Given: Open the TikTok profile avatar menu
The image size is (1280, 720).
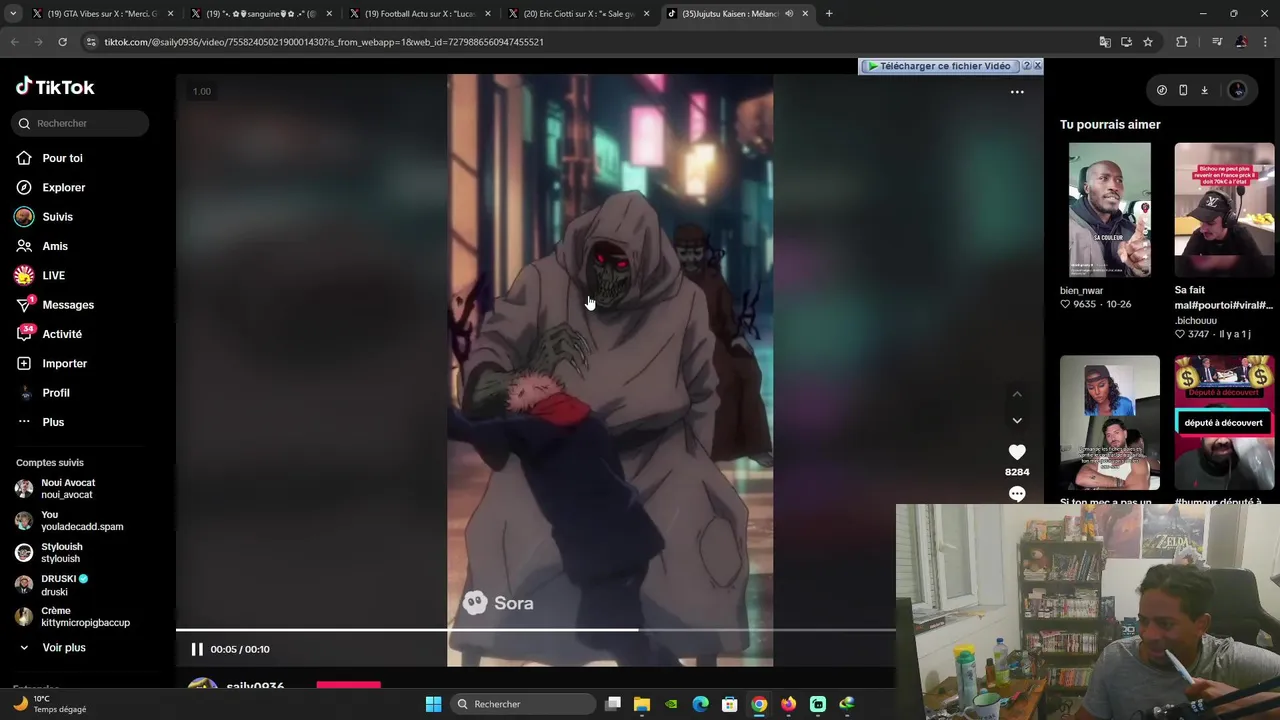Looking at the screenshot, I should (1237, 90).
